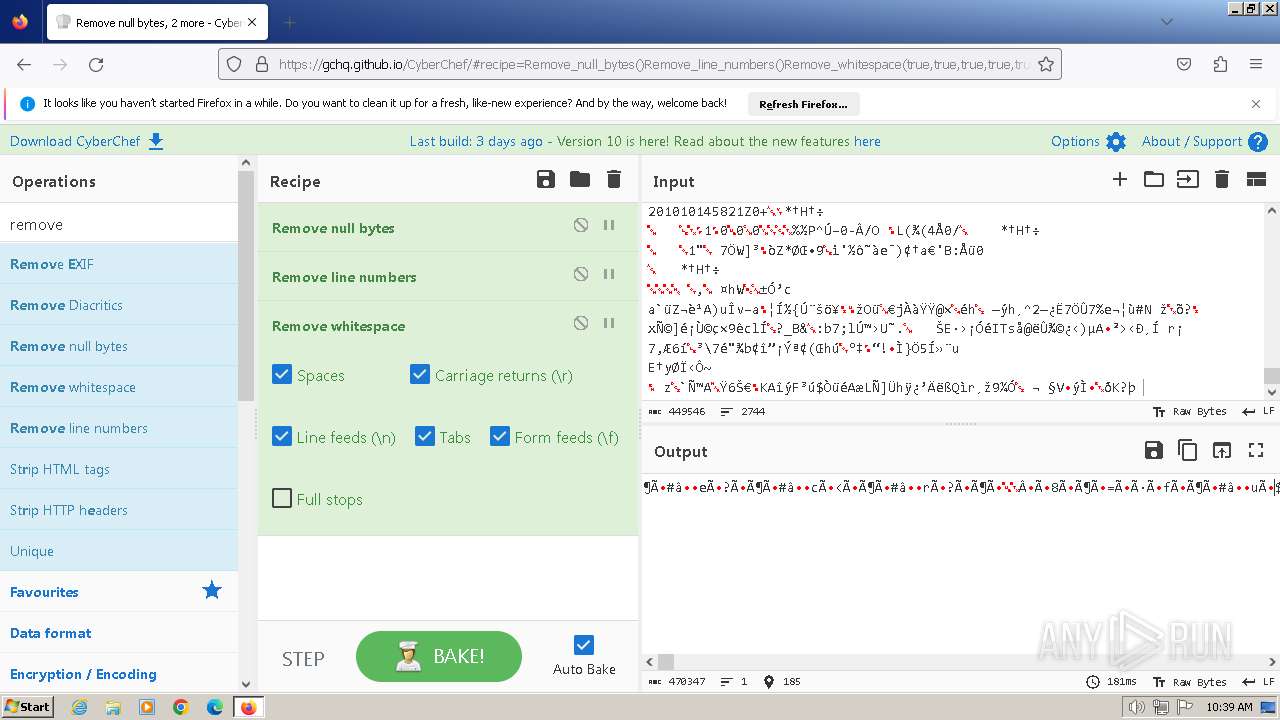Select the Remove Diacritics operation
The height and width of the screenshot is (720, 1280).
pyautogui.click(x=119, y=305)
